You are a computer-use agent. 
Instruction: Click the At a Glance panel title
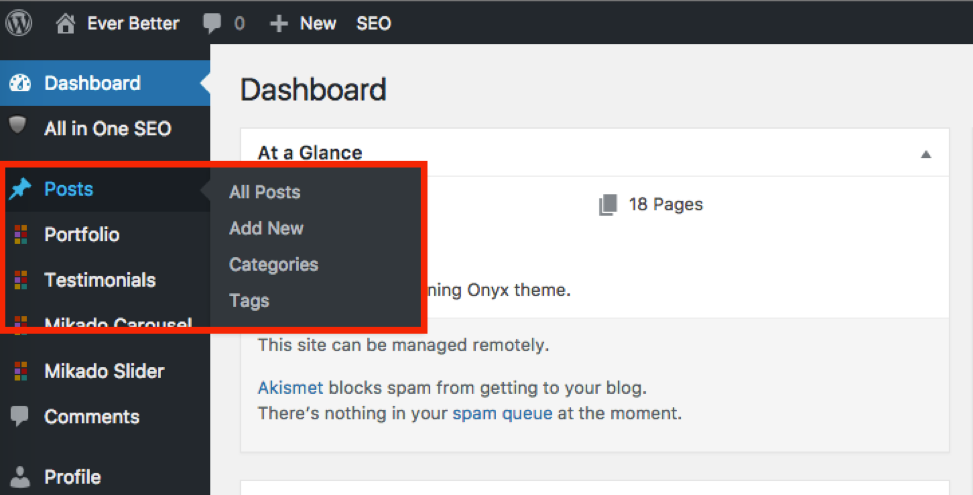[x=310, y=153]
